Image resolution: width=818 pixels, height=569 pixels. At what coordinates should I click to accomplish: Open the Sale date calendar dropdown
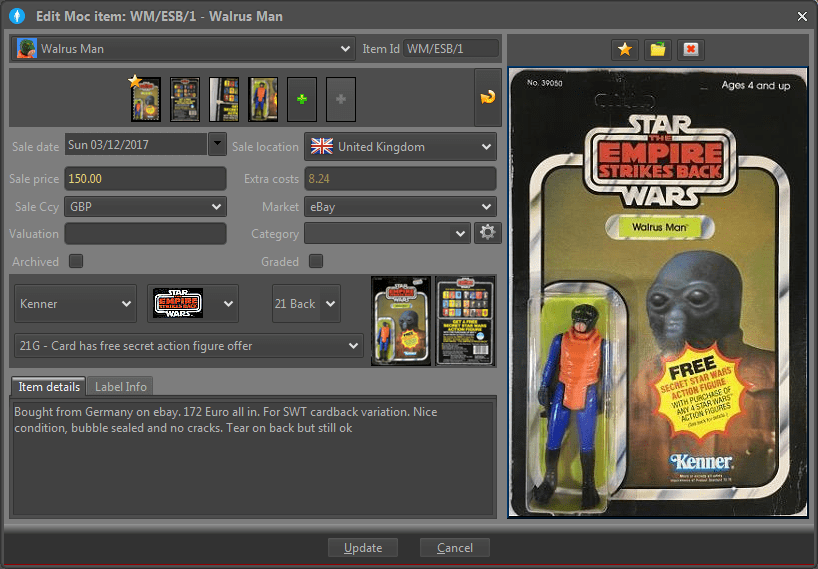pyautogui.click(x=217, y=145)
